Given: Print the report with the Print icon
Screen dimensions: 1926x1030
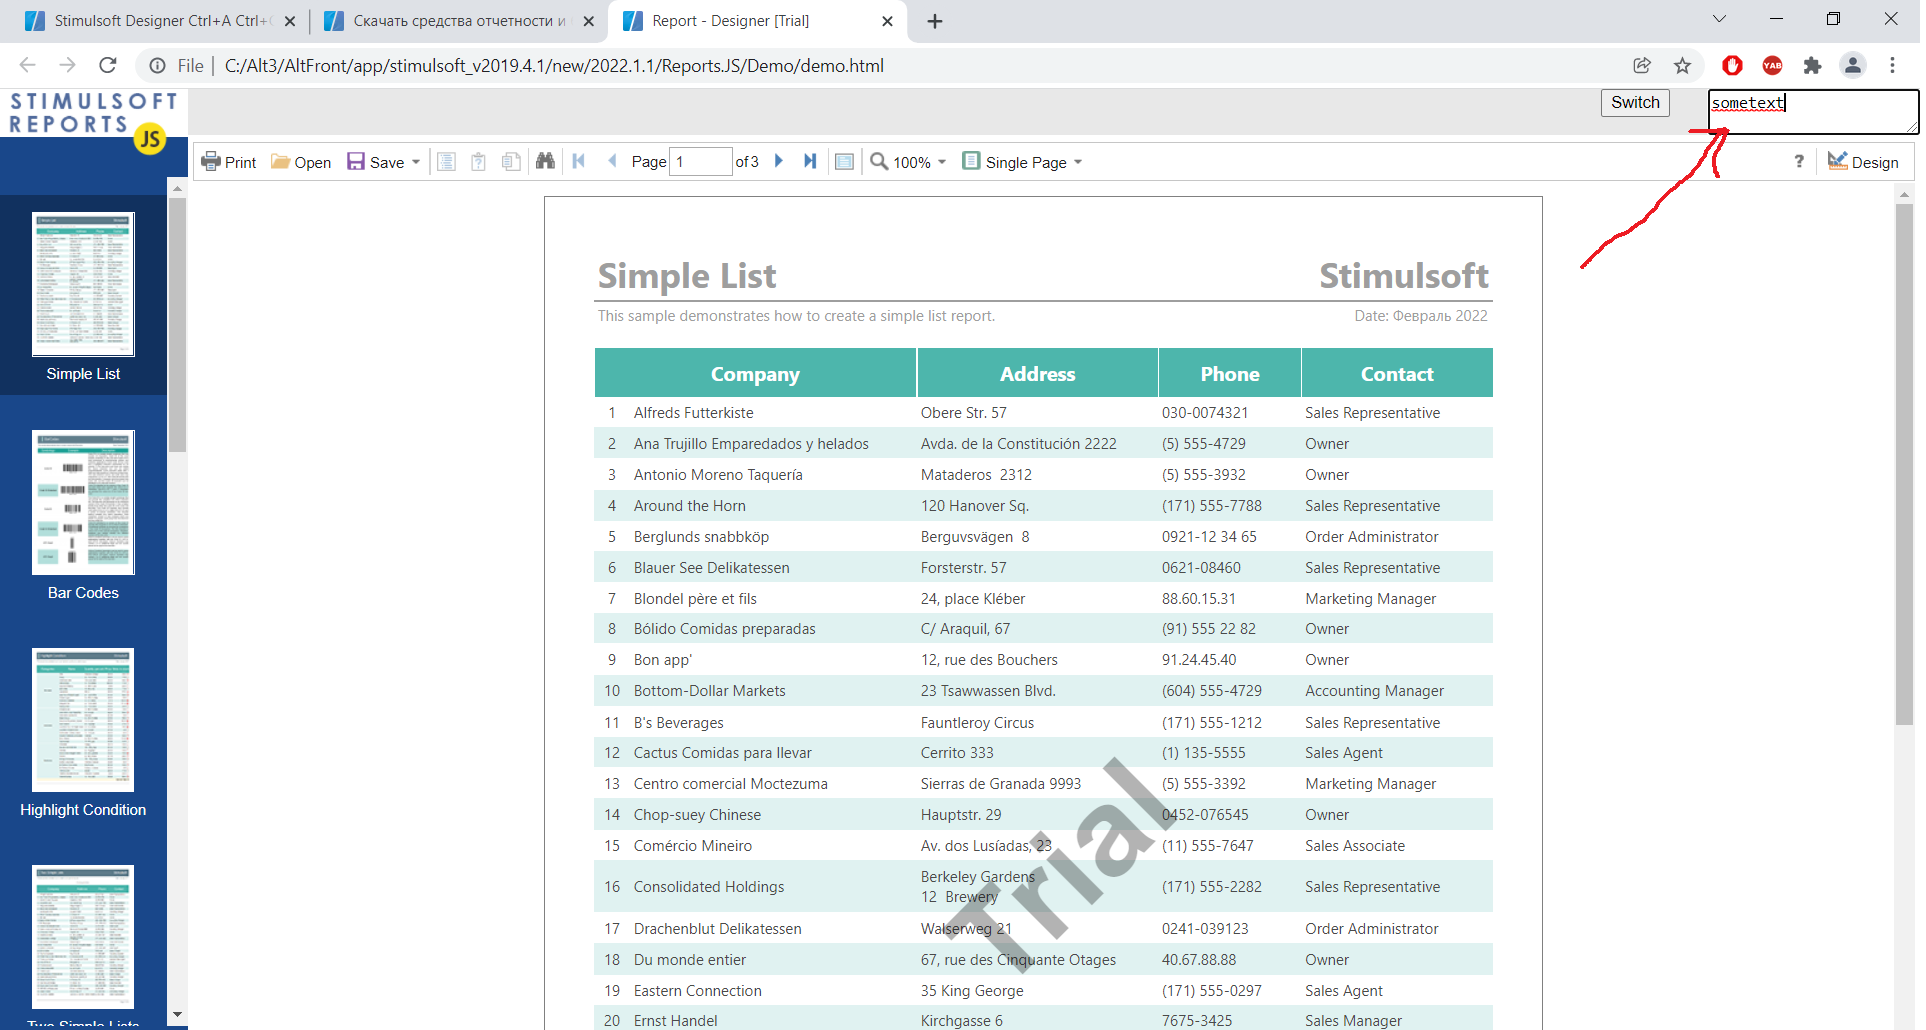Looking at the screenshot, I should 229,162.
